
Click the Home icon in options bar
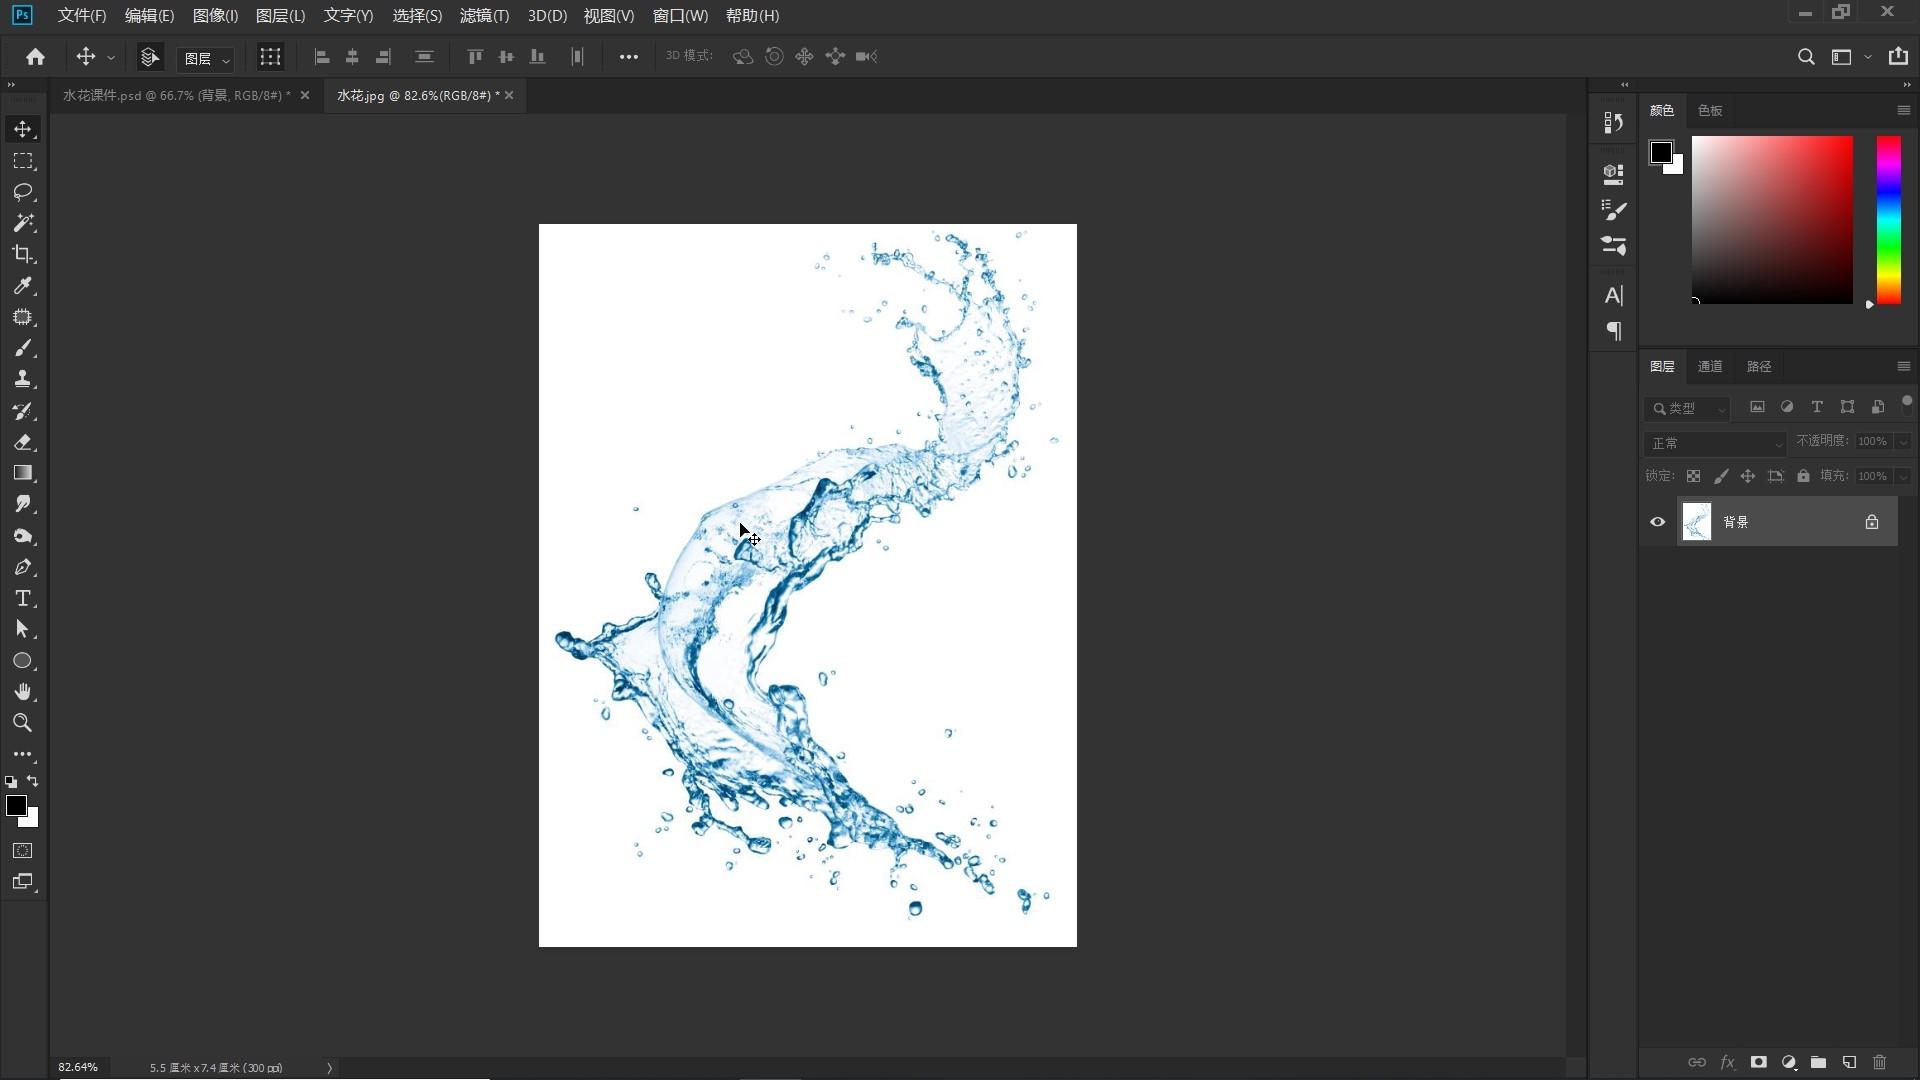(36, 57)
